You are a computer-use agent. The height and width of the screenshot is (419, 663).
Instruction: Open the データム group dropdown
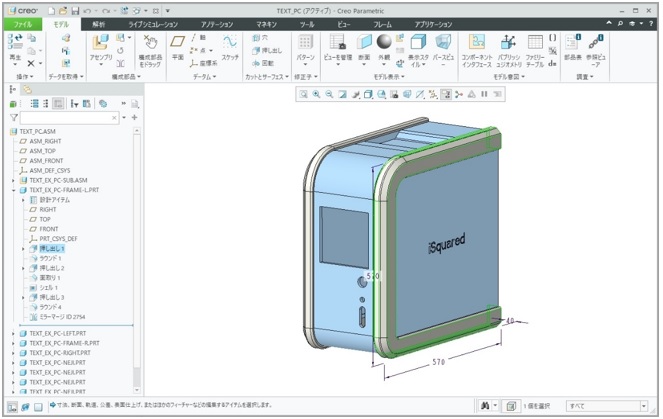[204, 77]
